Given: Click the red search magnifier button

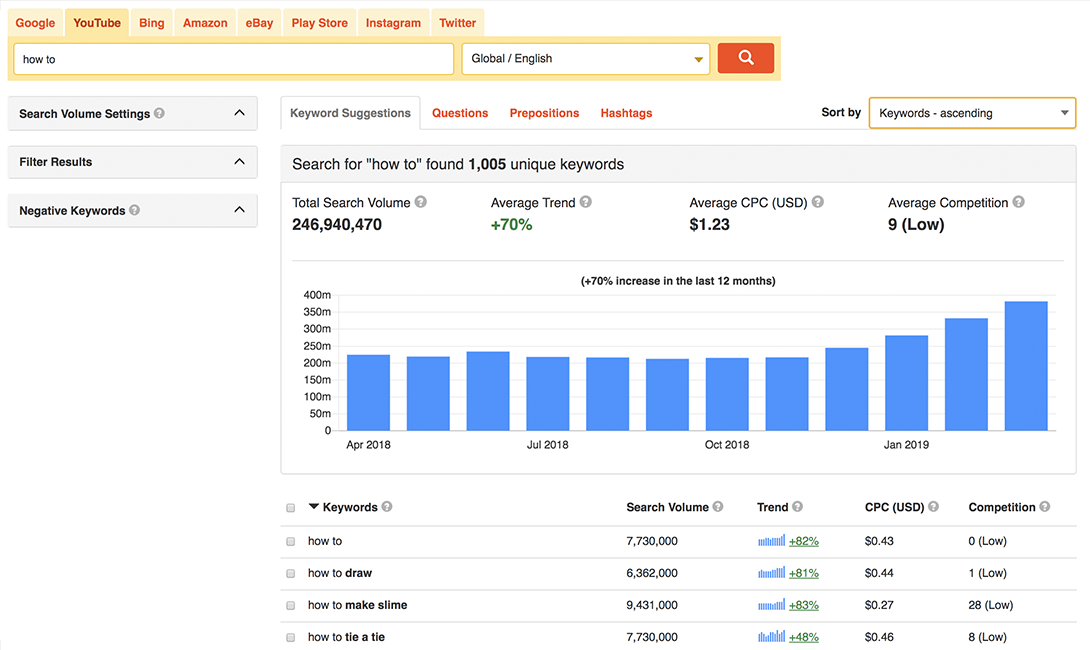Looking at the screenshot, I should click(x=745, y=58).
